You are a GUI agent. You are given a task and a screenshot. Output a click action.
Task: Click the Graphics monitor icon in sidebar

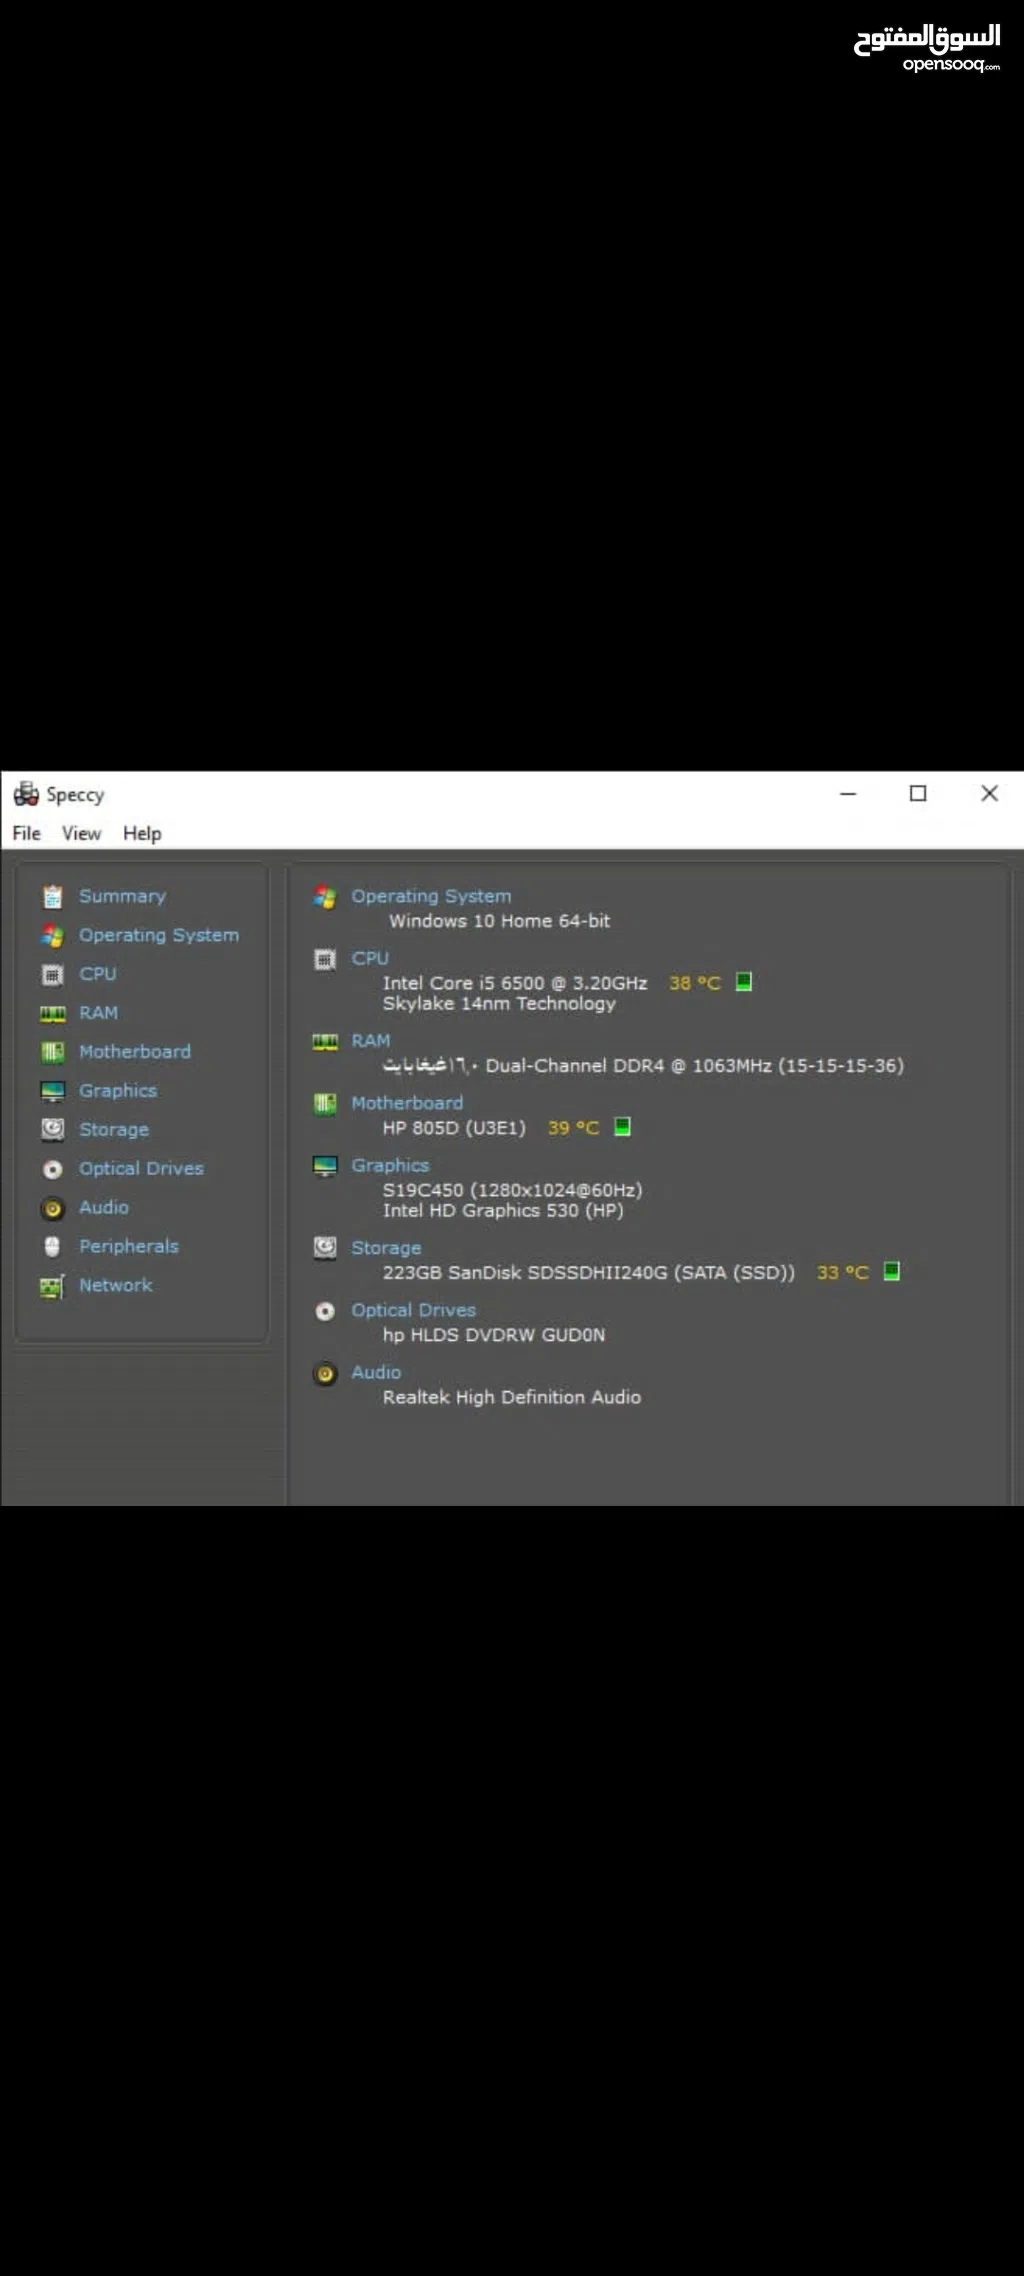coord(53,1091)
